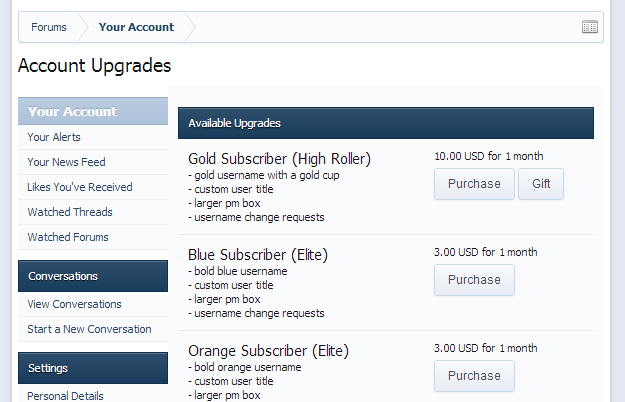Open the quick navigation menu icon
The width and height of the screenshot is (625, 402).
590,27
